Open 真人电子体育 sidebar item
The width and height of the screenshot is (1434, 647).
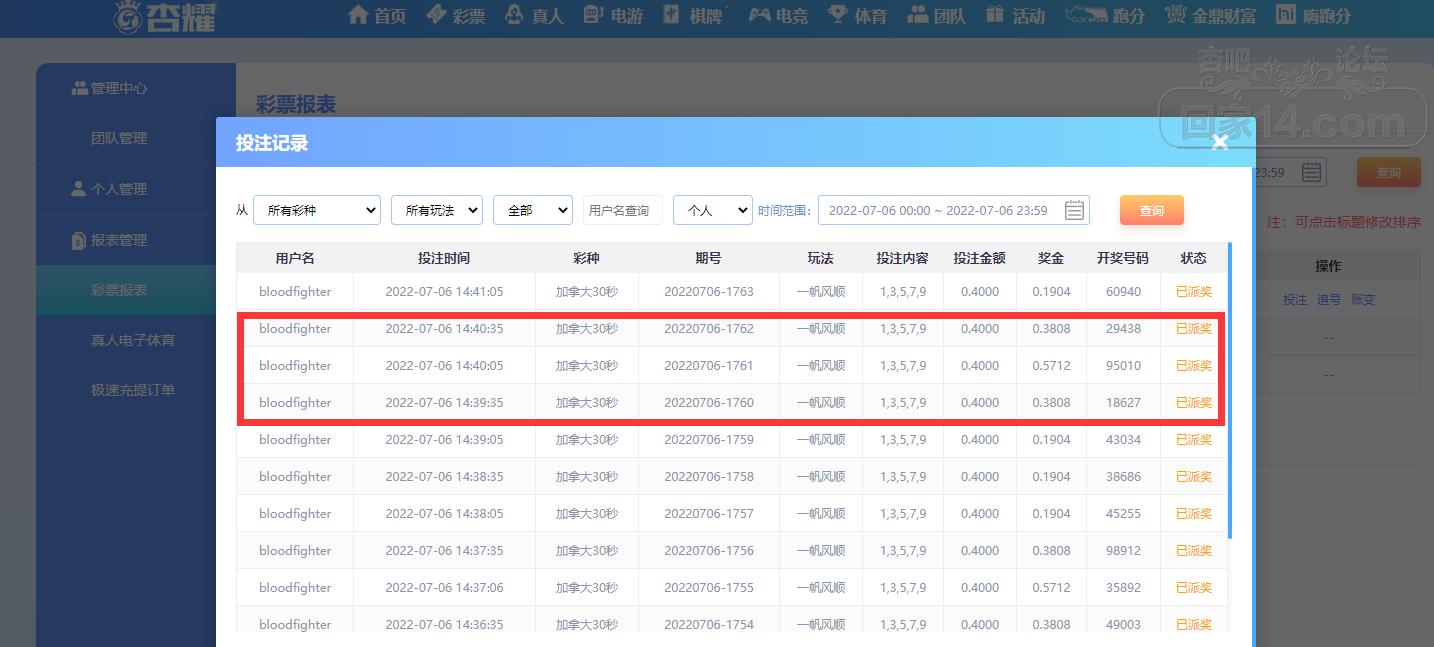click(x=133, y=340)
